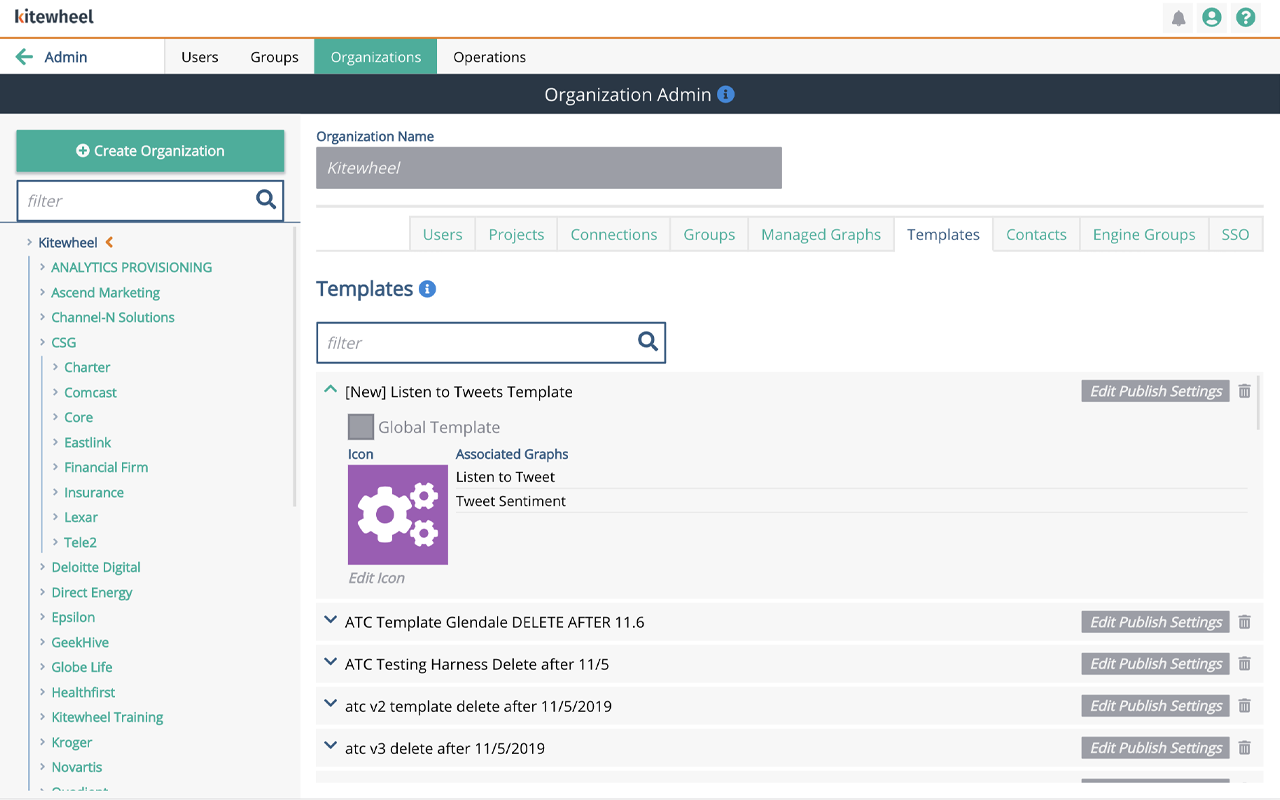Expand the atc v3 delete template row
Image resolution: width=1280 pixels, height=800 pixels.
pyautogui.click(x=331, y=747)
